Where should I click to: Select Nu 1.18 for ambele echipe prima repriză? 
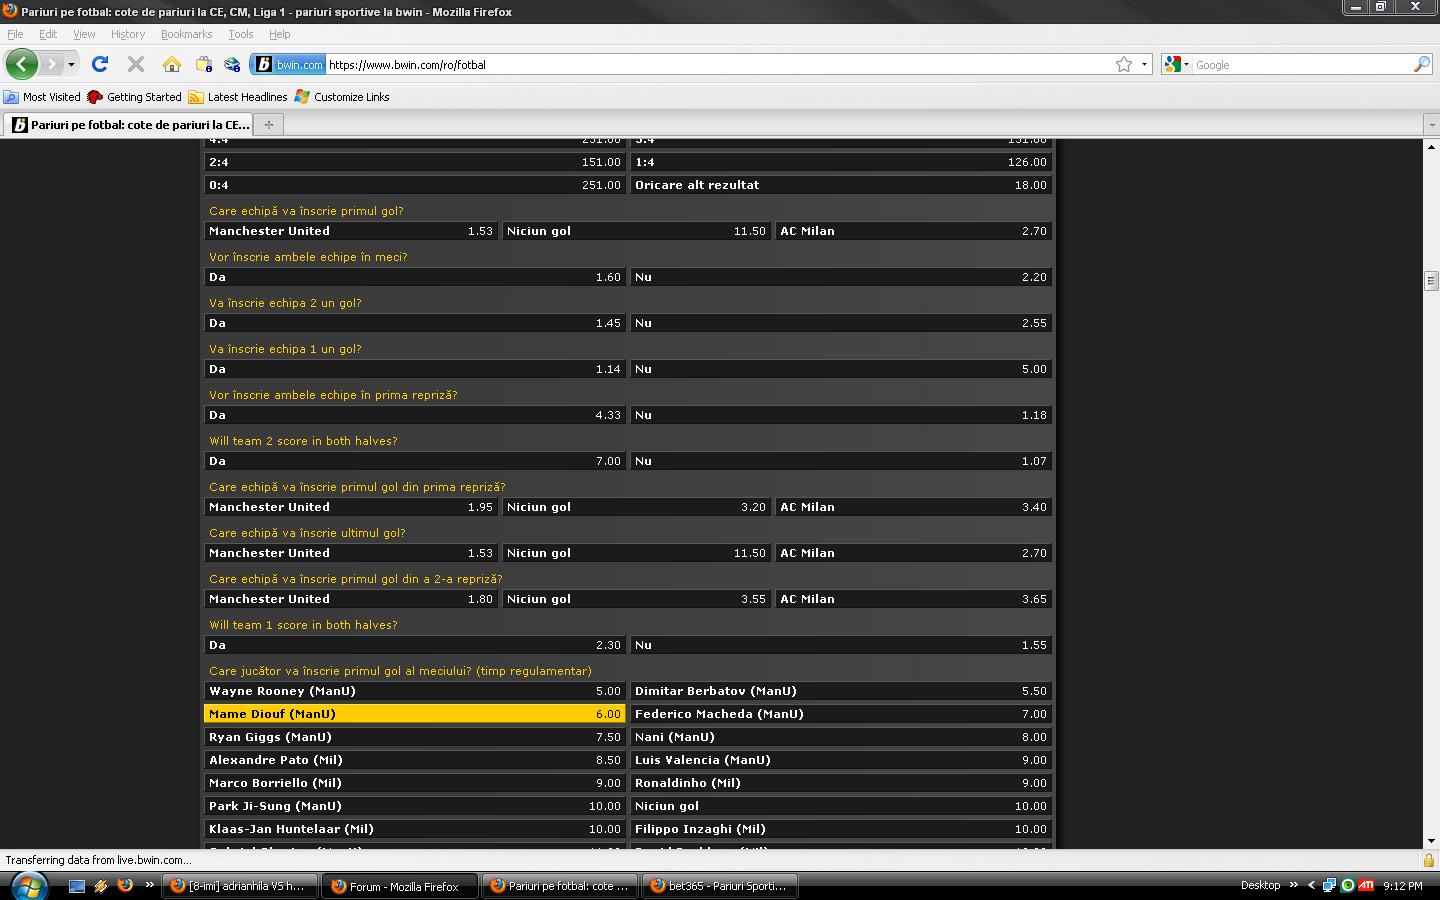(x=841, y=415)
